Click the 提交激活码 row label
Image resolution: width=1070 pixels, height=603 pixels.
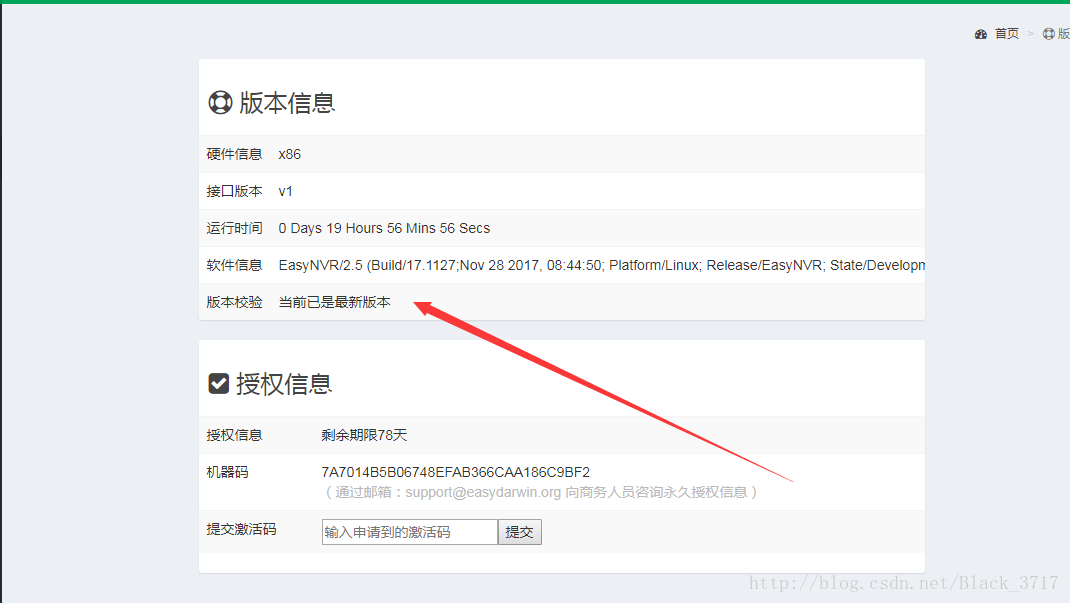click(x=242, y=529)
